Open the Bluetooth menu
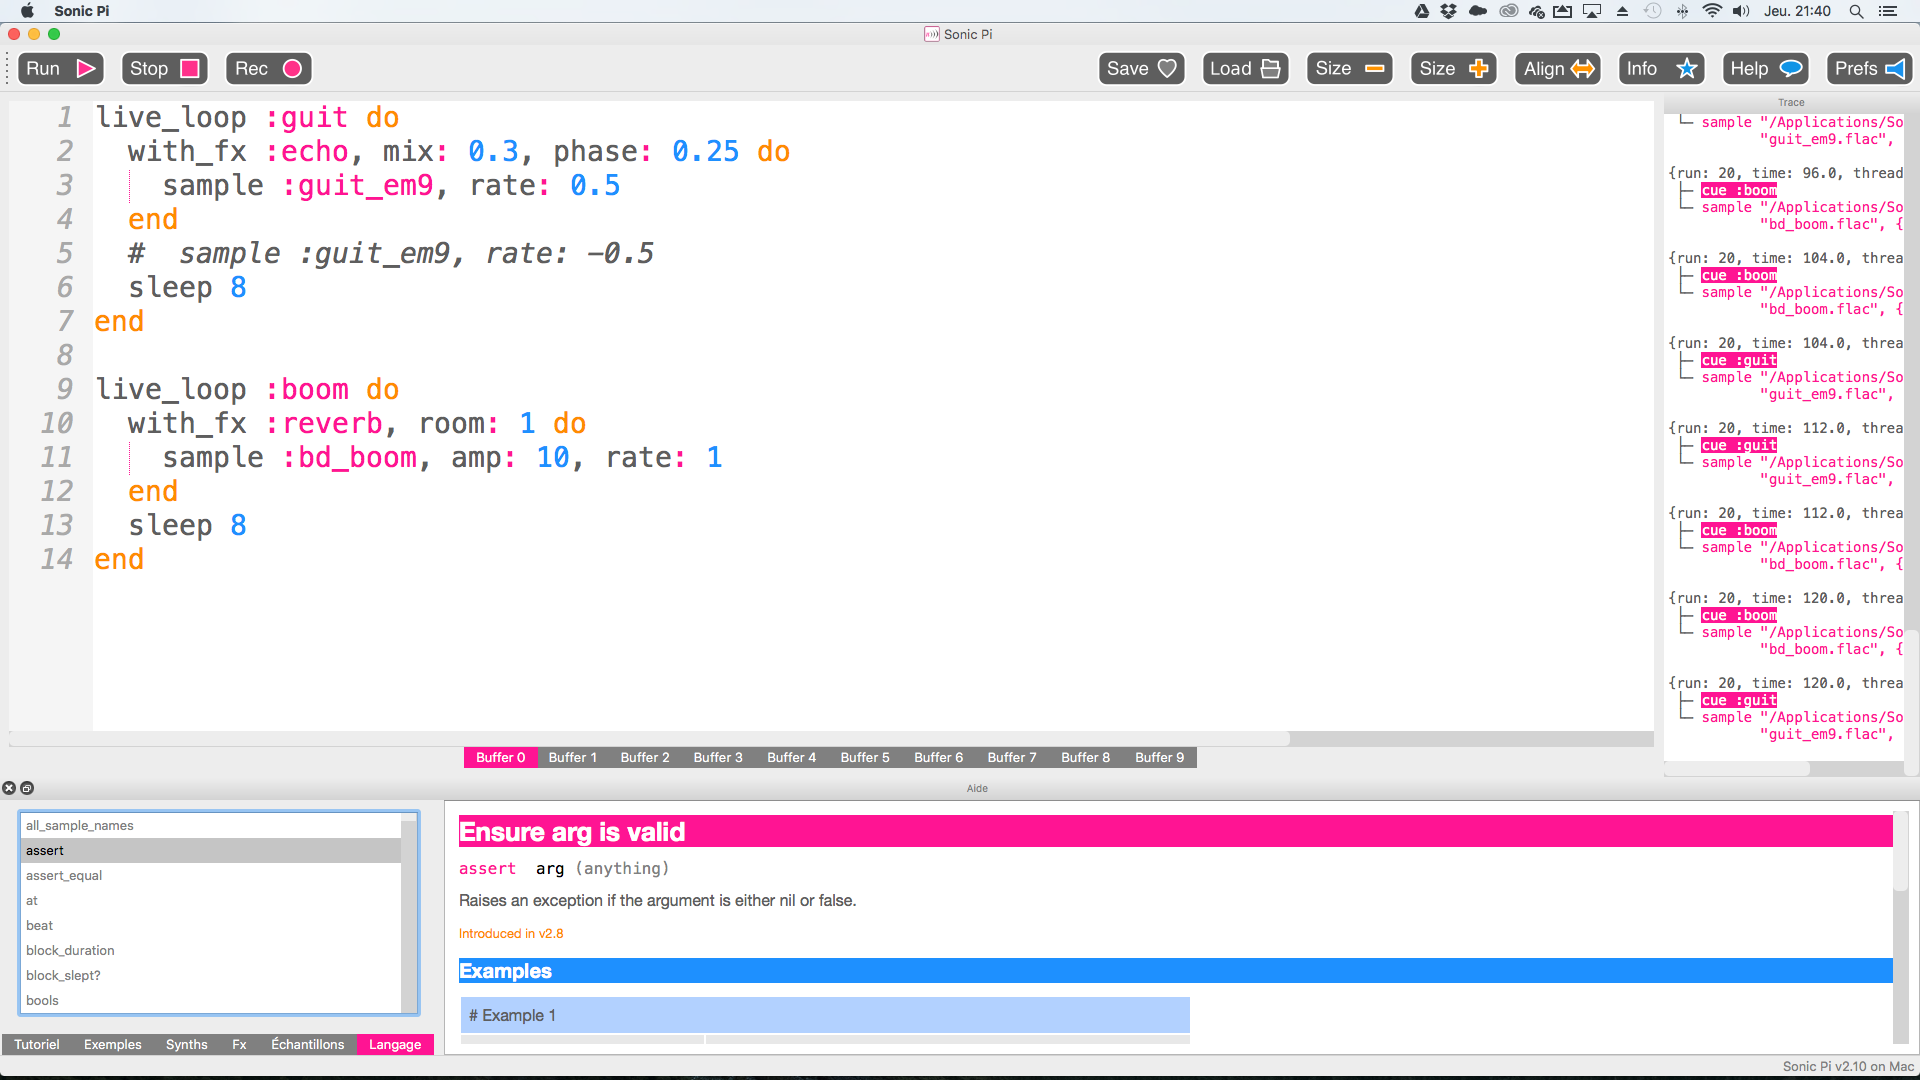 (x=1682, y=11)
